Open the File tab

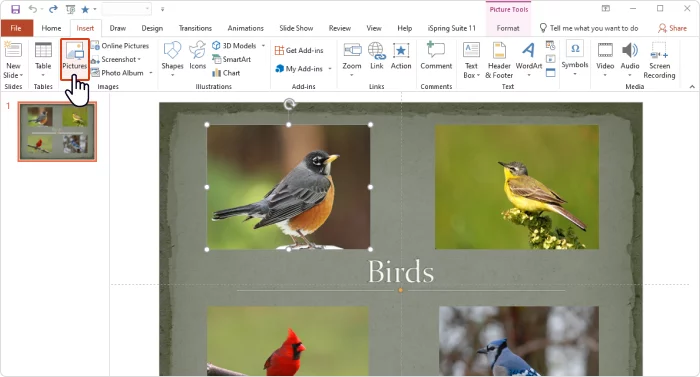[16, 28]
